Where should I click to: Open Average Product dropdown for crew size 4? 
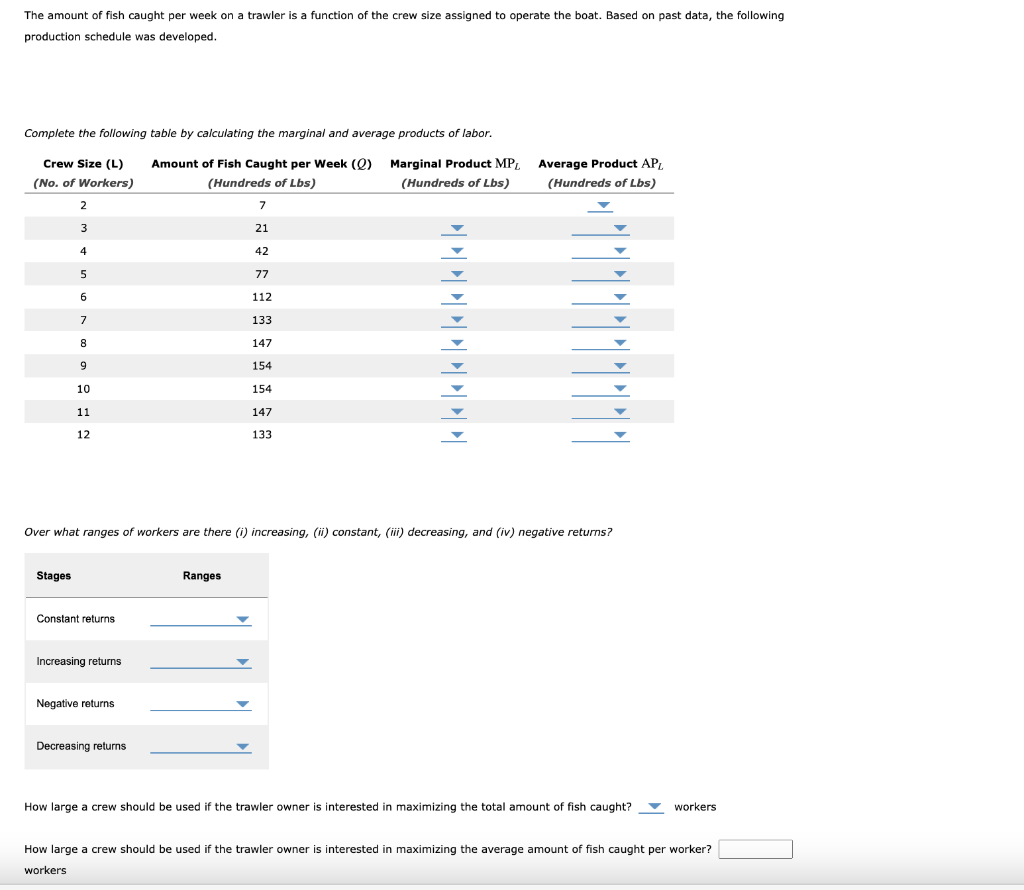pyautogui.click(x=601, y=252)
